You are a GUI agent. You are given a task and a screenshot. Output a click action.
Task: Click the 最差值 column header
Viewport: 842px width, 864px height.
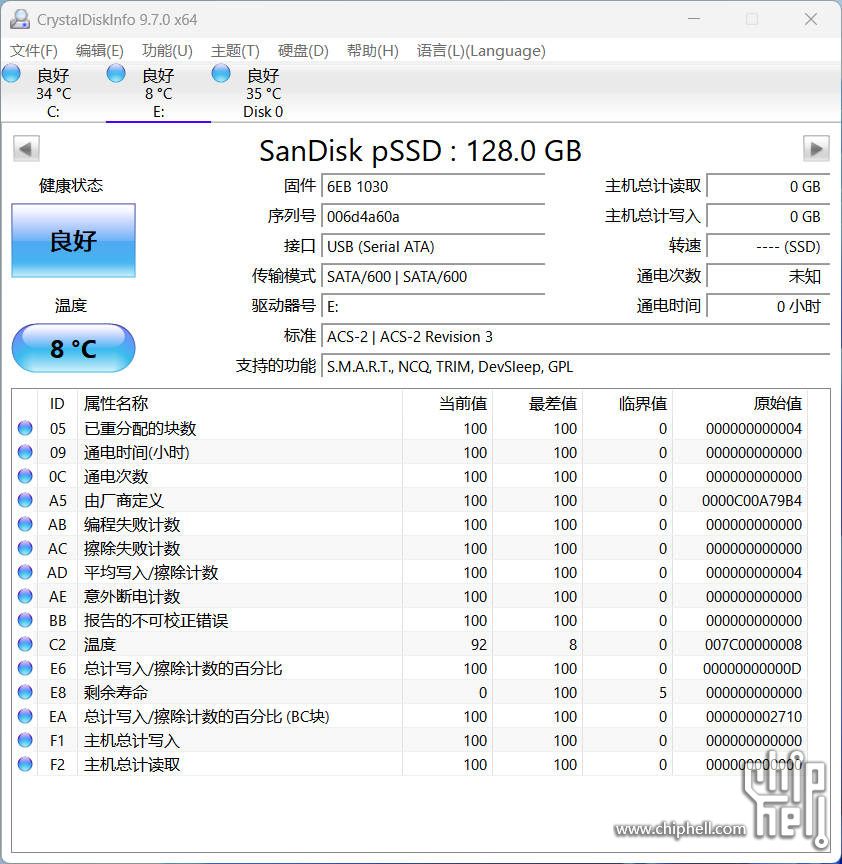(x=538, y=403)
